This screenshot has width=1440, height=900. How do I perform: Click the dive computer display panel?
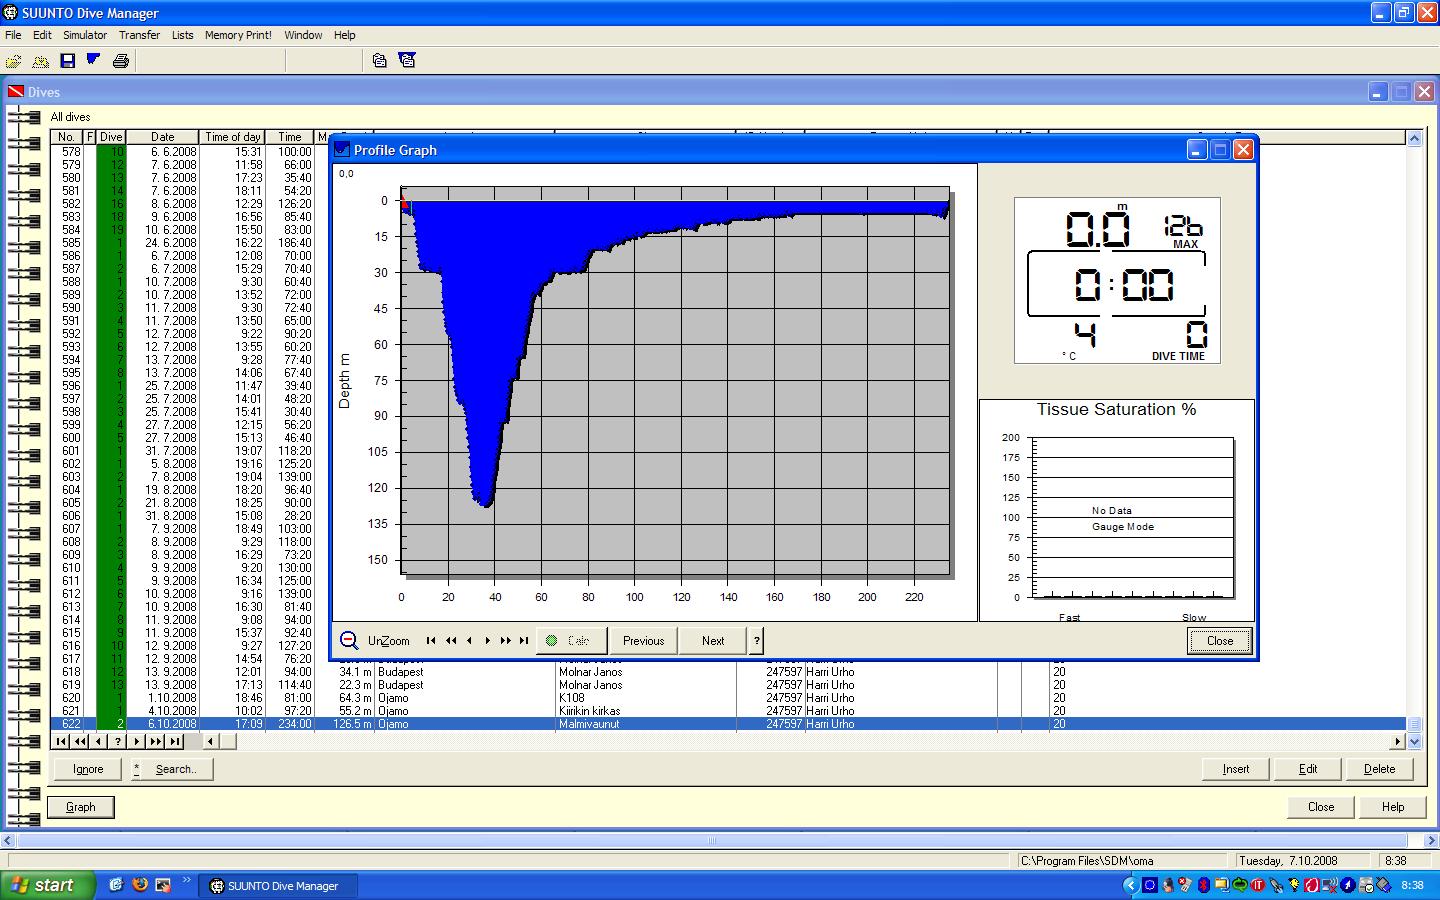pos(1117,281)
